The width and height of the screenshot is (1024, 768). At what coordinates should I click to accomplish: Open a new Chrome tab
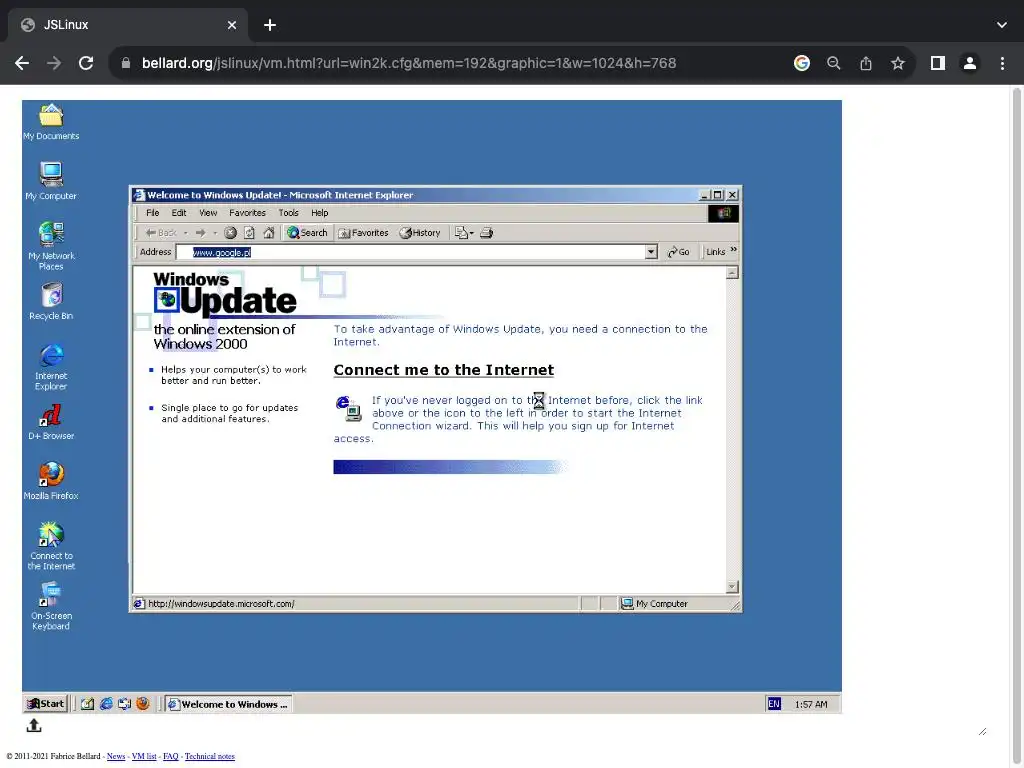click(x=270, y=25)
